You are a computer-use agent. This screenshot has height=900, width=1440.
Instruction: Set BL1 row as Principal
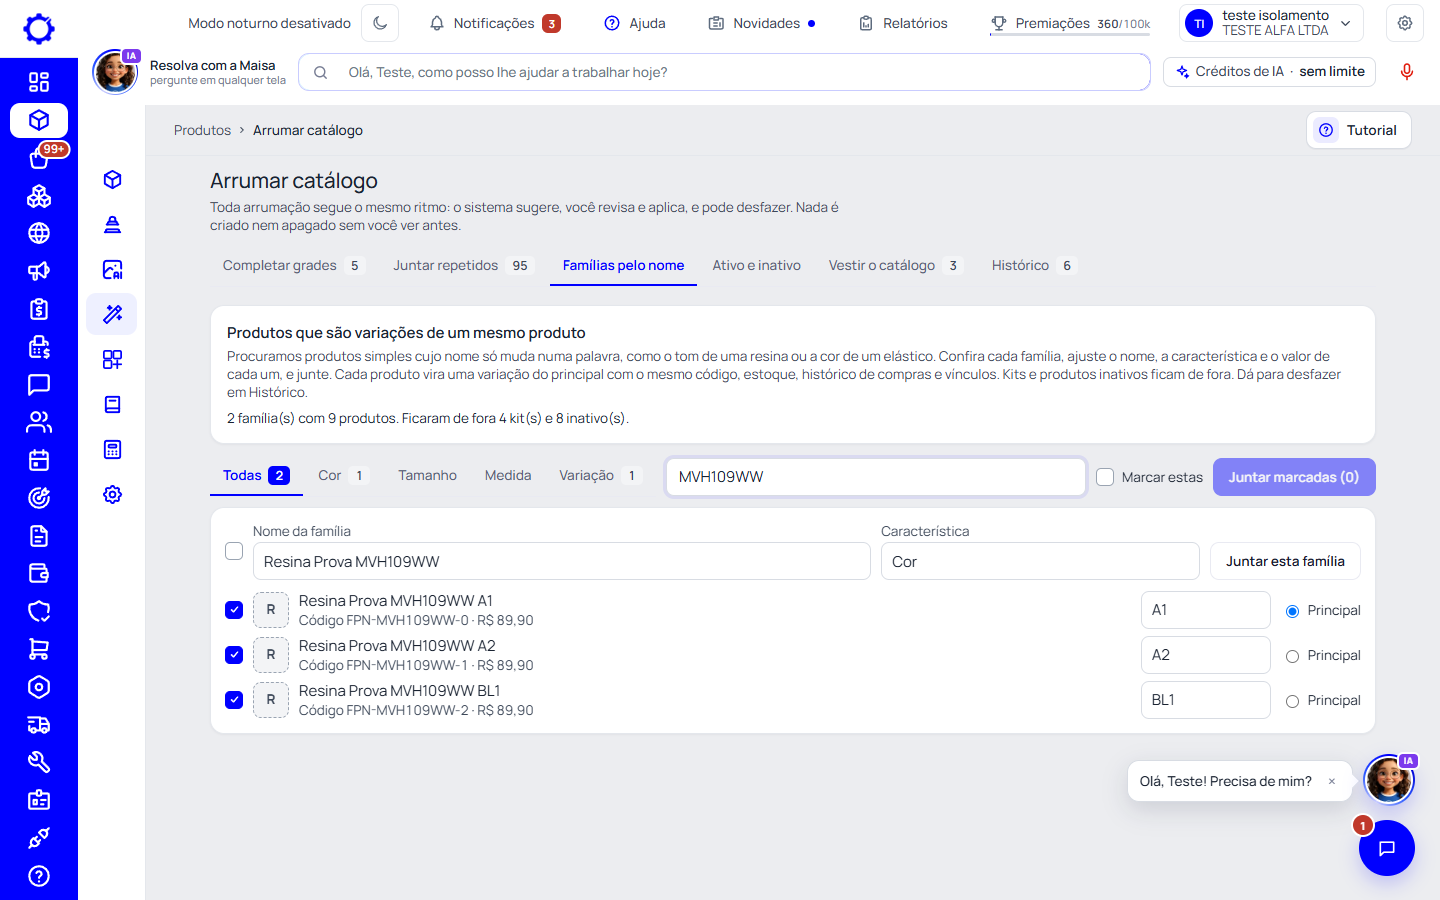point(1292,701)
